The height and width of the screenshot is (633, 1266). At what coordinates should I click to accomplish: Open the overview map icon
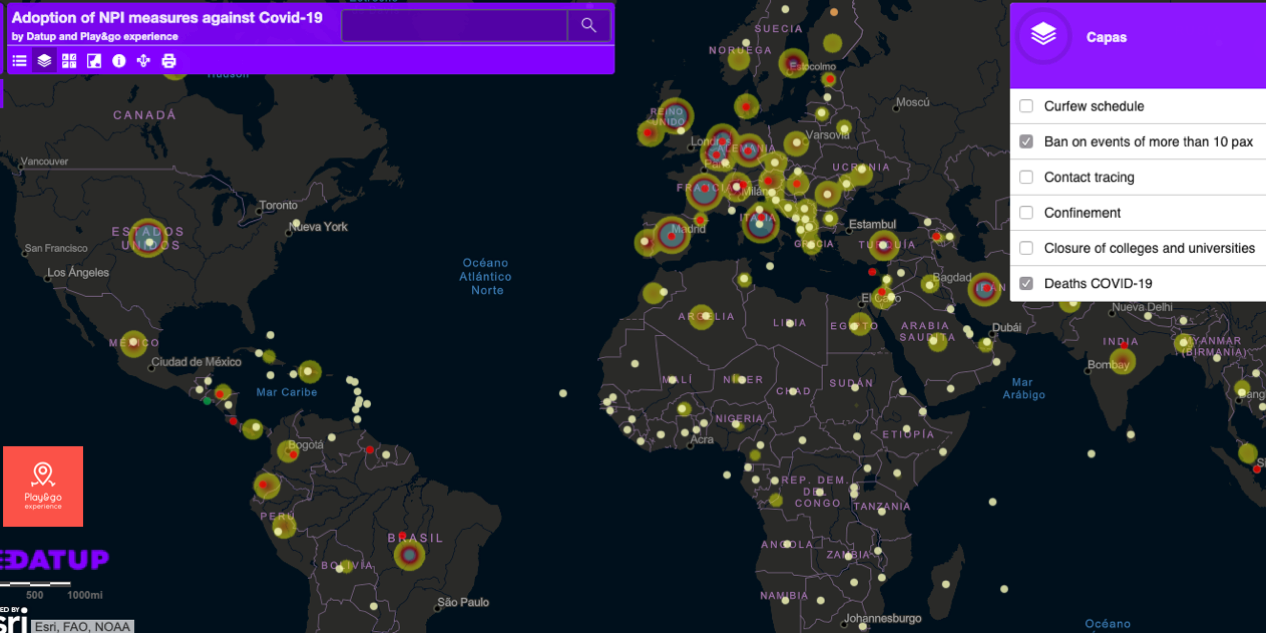click(94, 61)
